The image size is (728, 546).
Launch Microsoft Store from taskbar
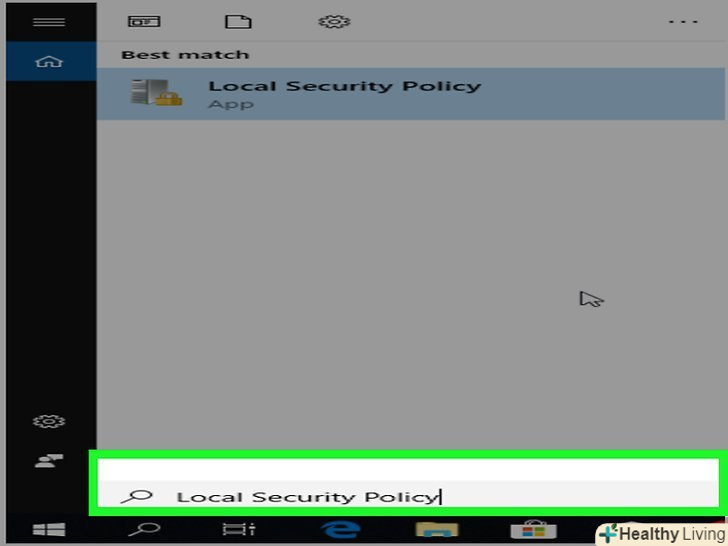click(x=533, y=530)
